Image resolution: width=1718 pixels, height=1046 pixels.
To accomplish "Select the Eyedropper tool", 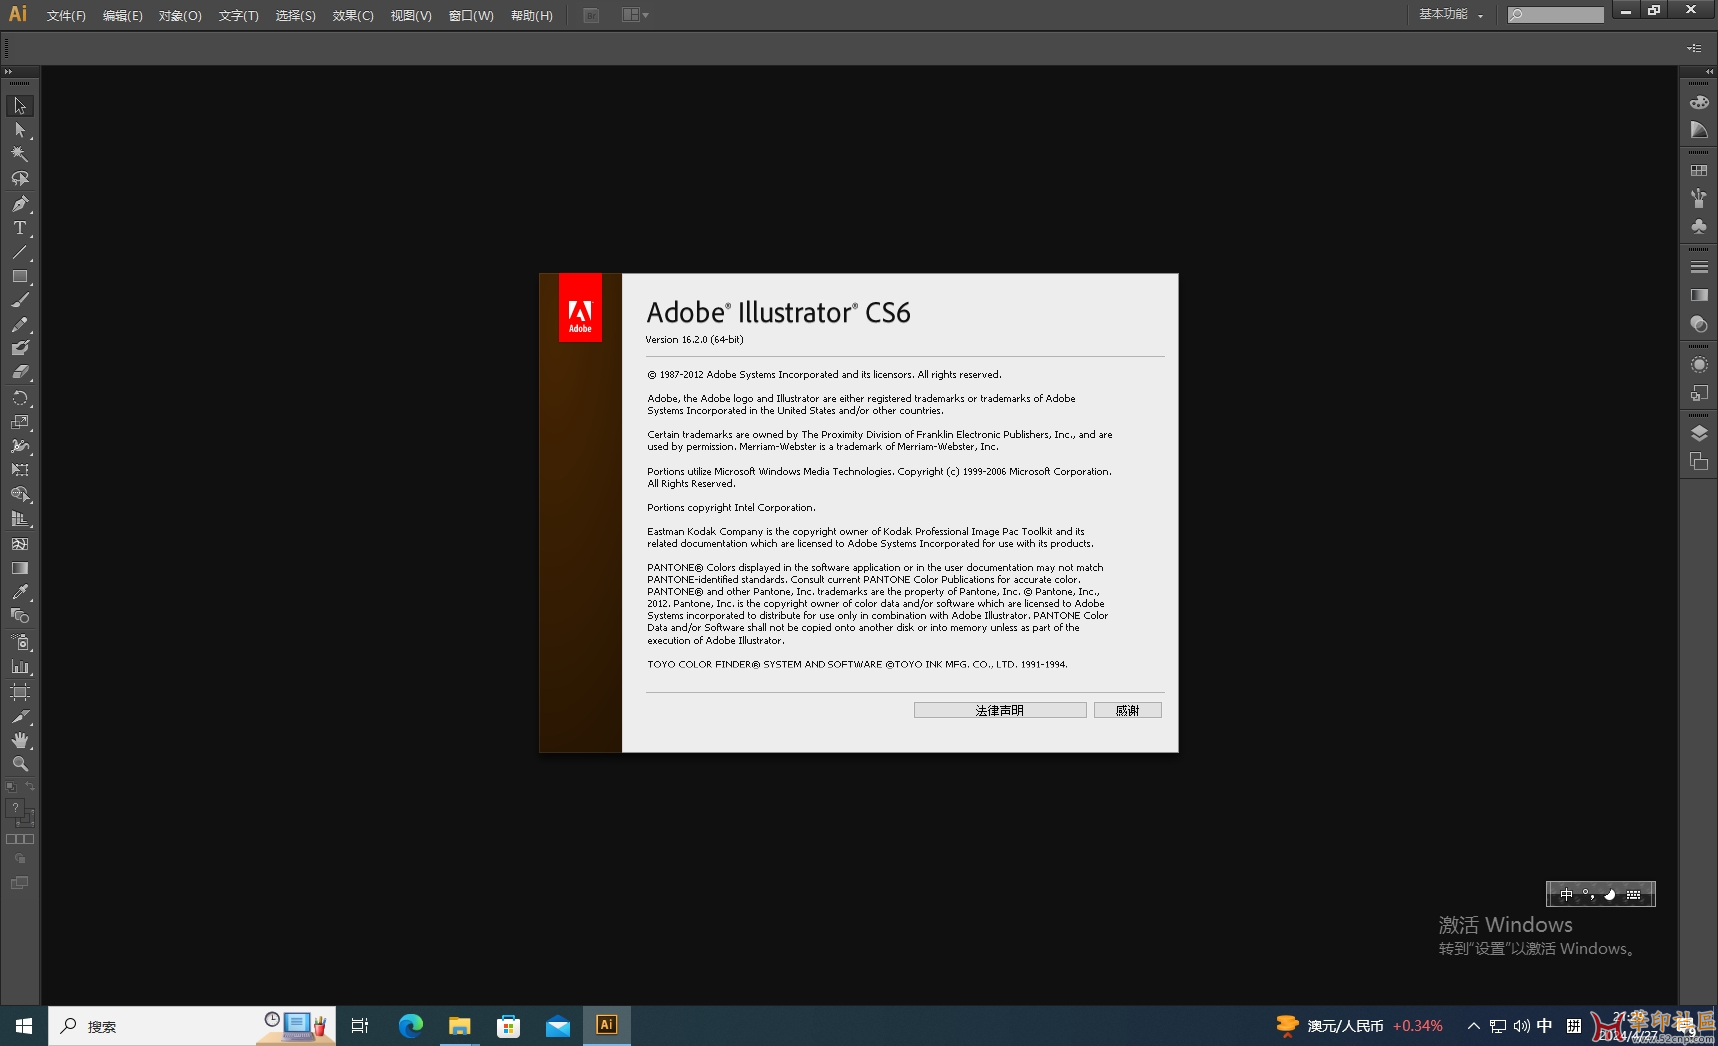I will (20, 592).
